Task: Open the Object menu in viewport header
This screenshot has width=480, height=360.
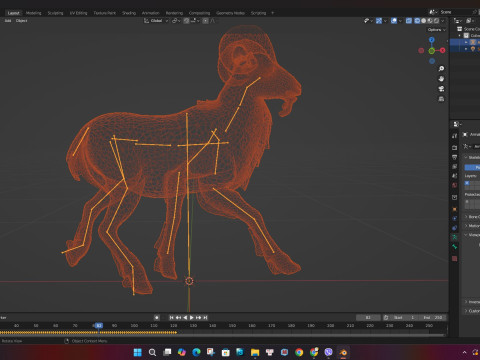Action: click(21, 21)
